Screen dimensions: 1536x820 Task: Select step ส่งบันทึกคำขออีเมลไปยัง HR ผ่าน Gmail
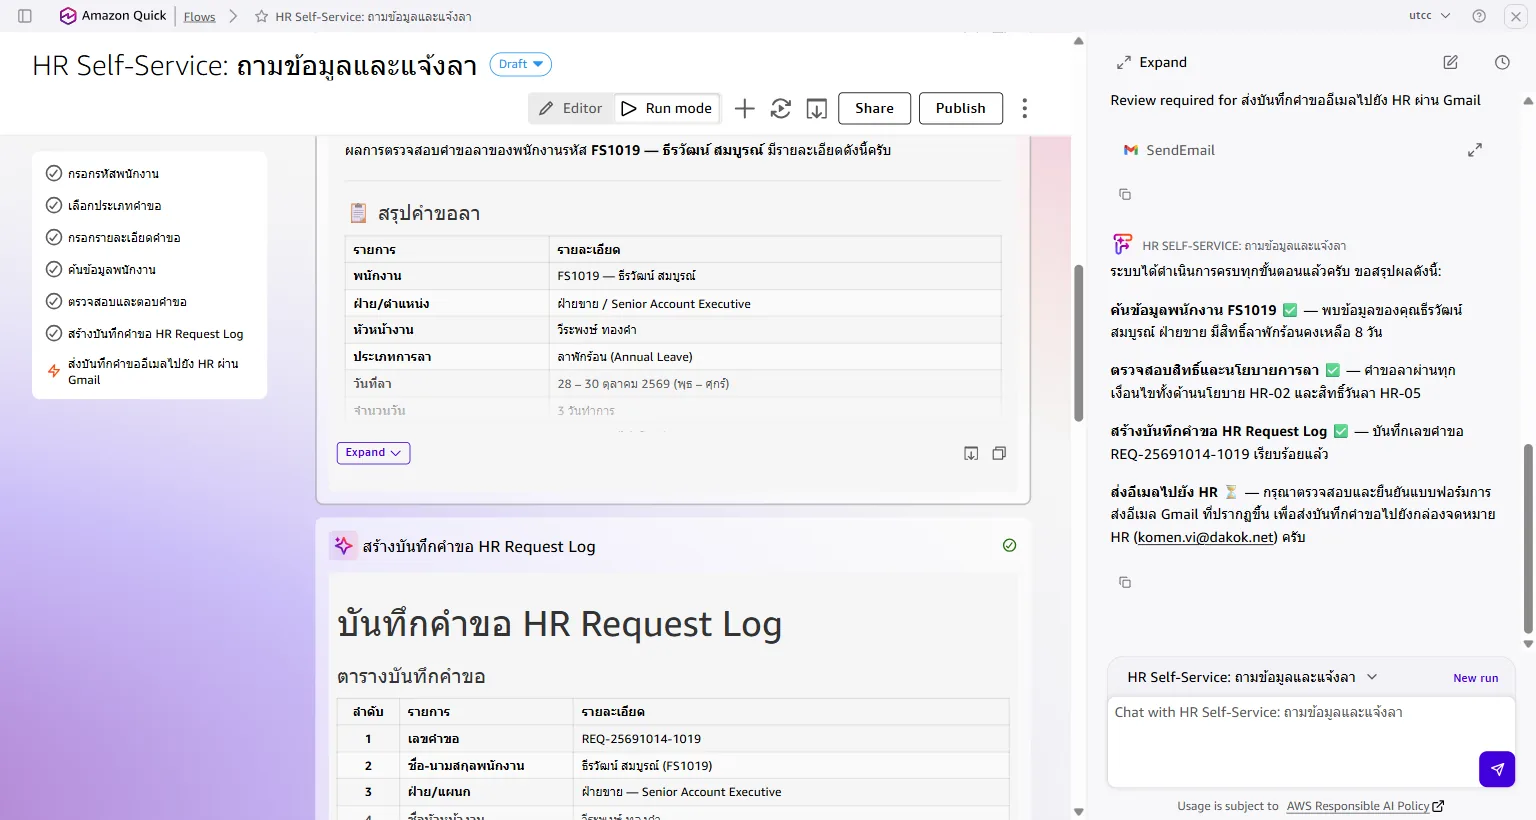pos(150,371)
